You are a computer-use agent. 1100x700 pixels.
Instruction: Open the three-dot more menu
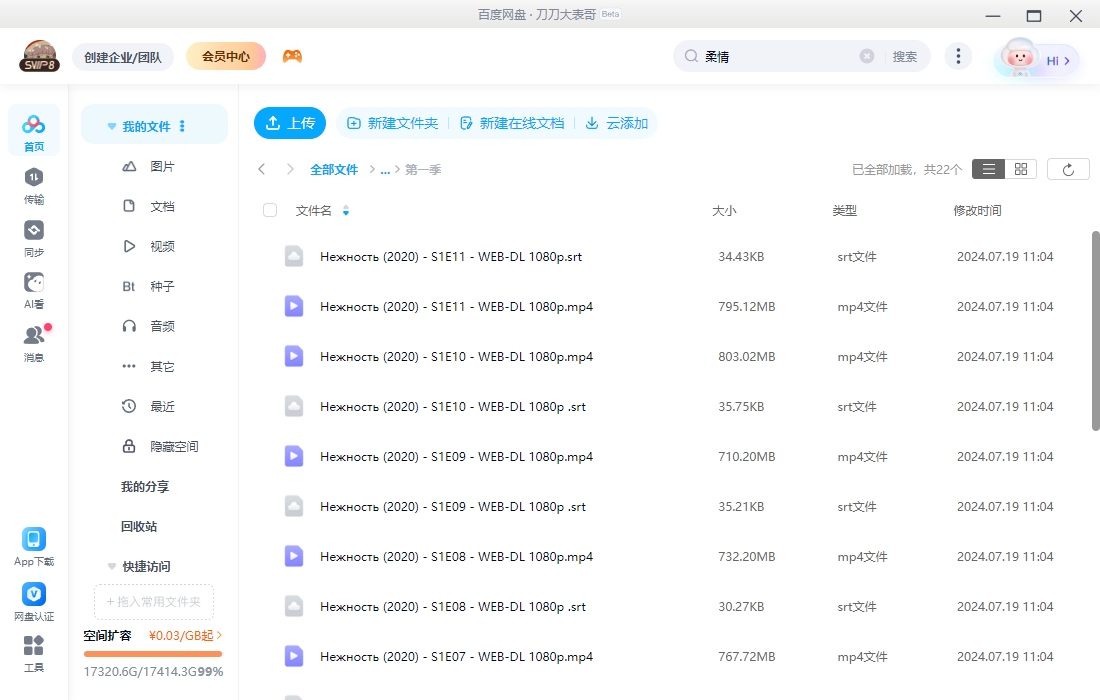(958, 56)
